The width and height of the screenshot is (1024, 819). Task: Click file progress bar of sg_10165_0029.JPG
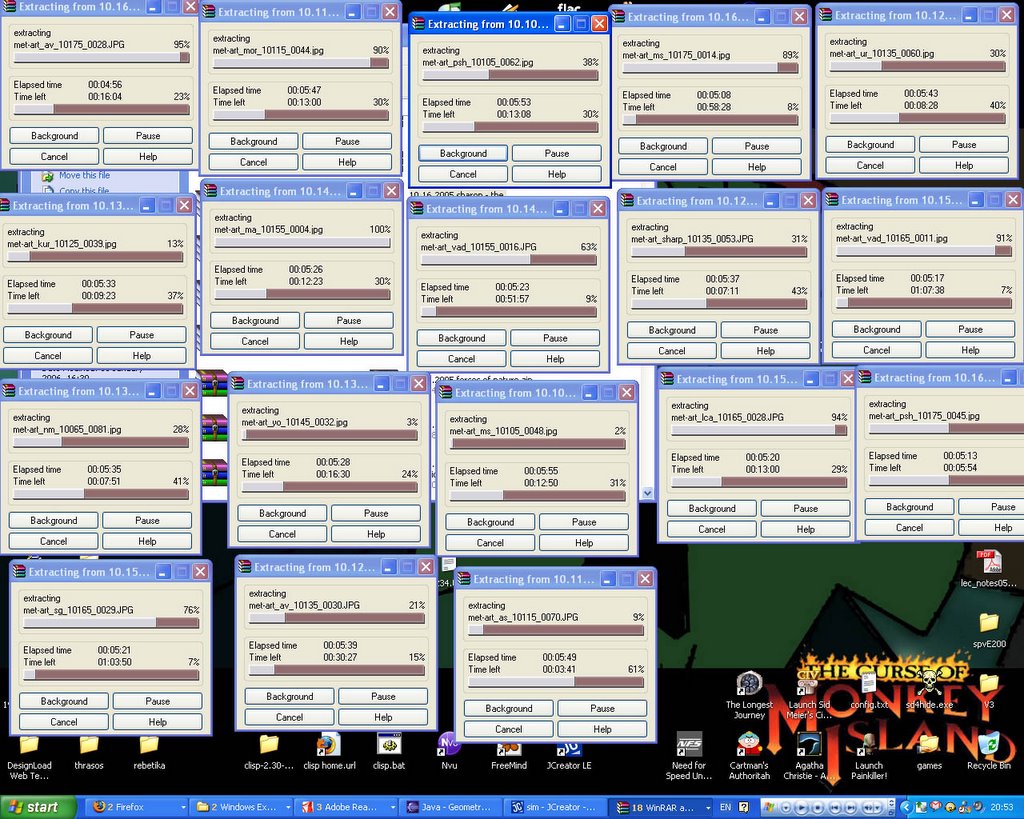(x=111, y=623)
